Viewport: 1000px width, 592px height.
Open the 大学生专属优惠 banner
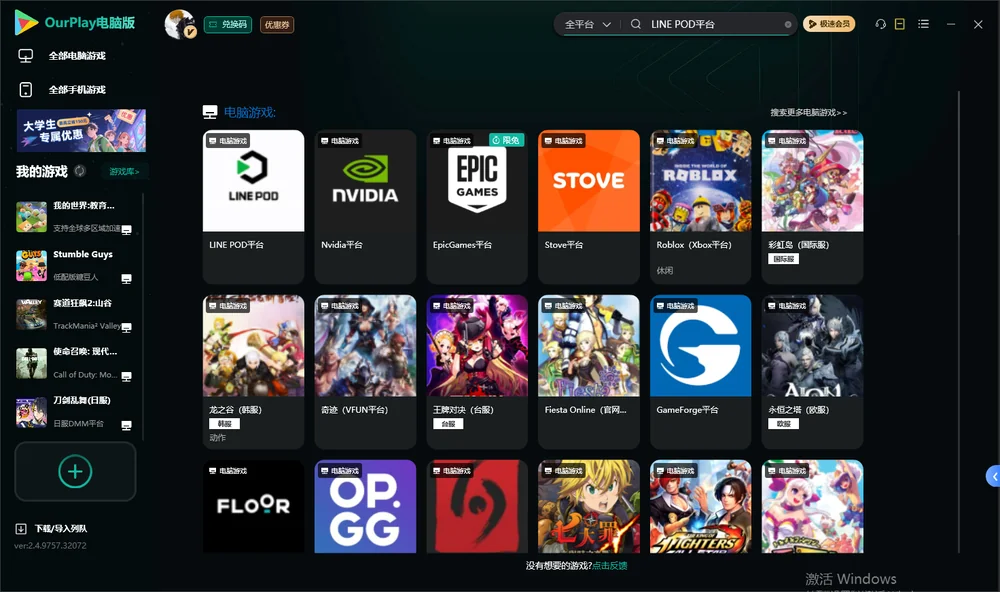[x=82, y=131]
